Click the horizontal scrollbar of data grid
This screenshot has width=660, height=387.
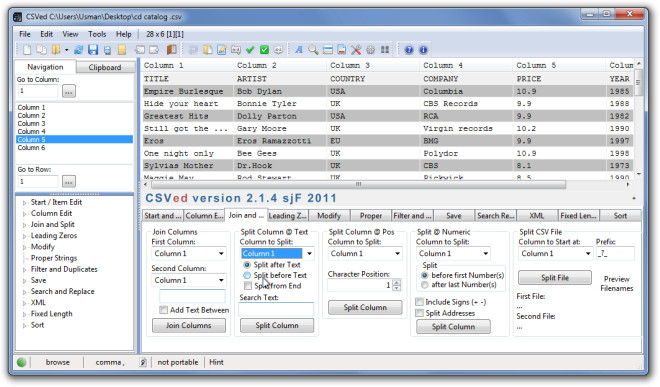coord(359,184)
